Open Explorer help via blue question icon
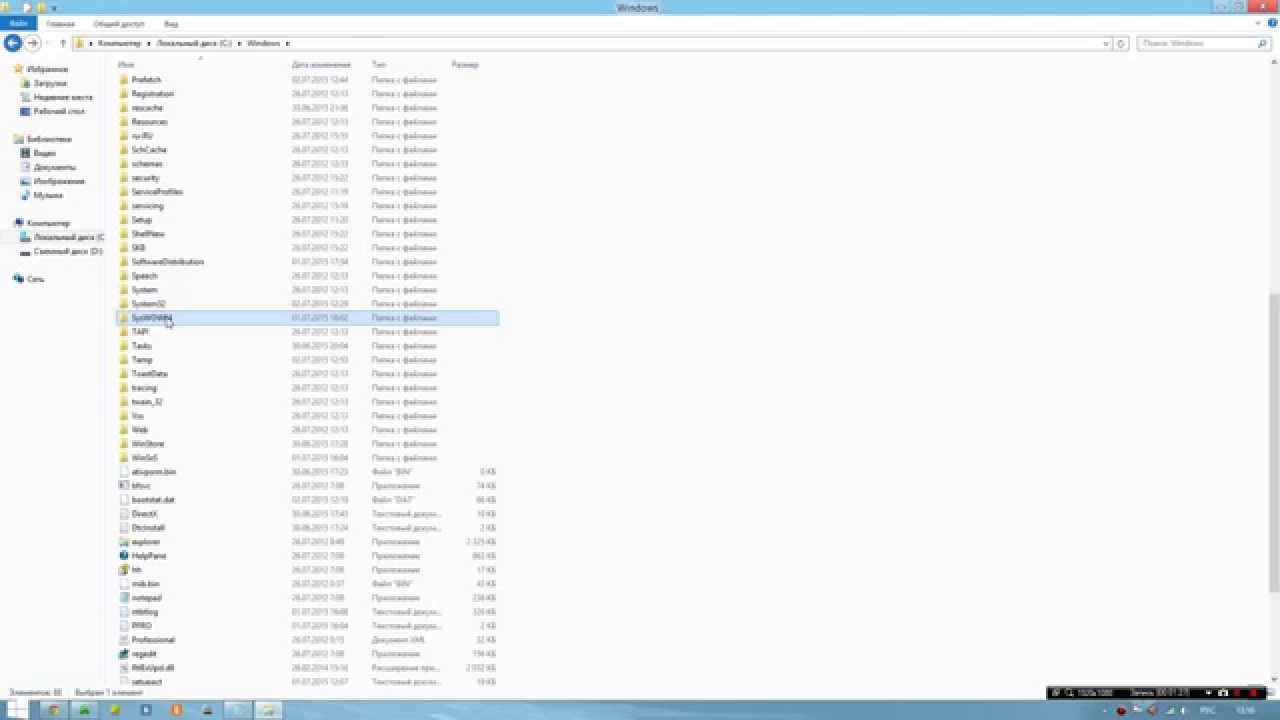 [1273, 23]
